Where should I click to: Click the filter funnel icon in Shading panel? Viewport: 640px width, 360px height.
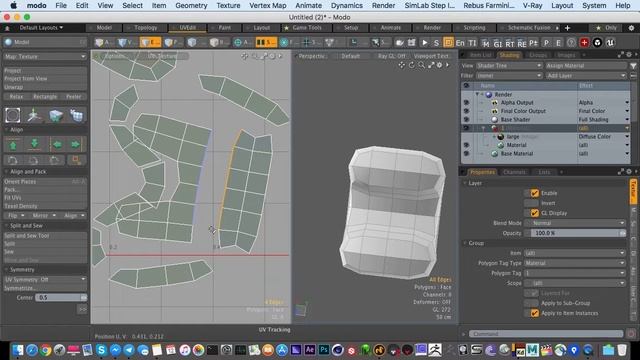click(633, 65)
